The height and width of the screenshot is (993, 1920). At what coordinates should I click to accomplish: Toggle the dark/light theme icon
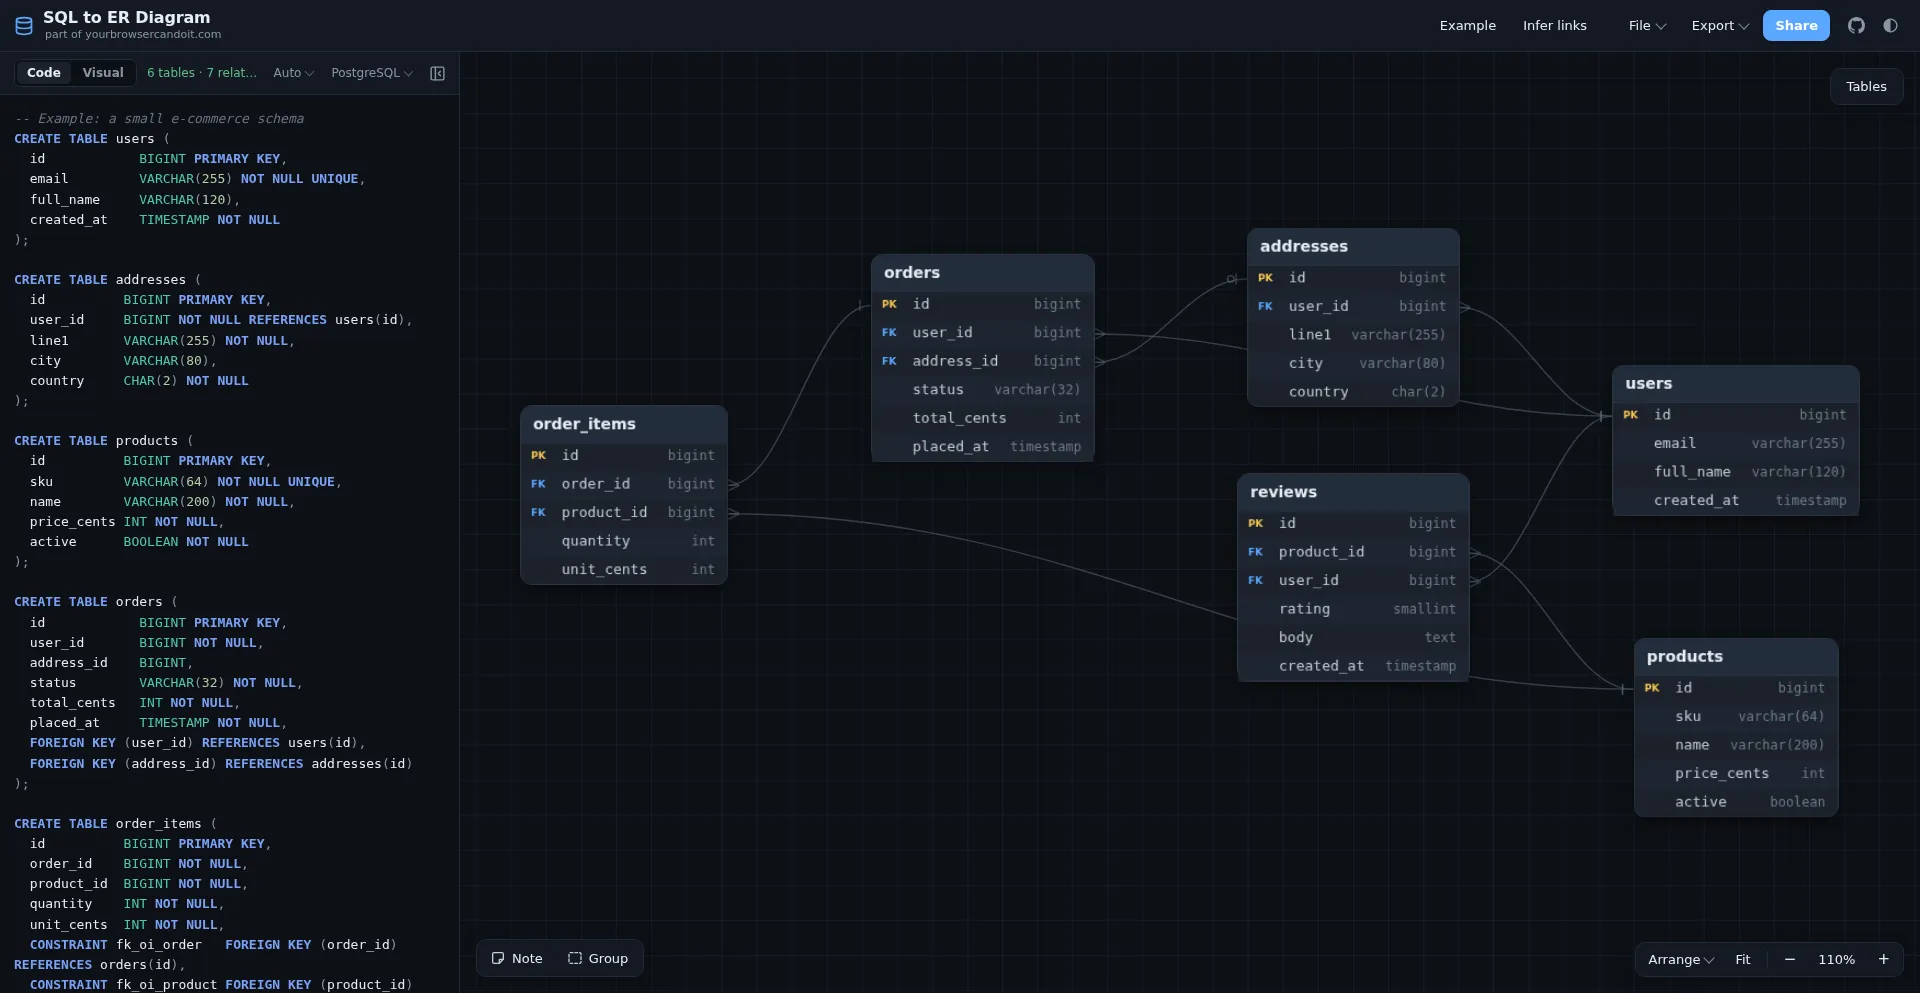pos(1890,26)
